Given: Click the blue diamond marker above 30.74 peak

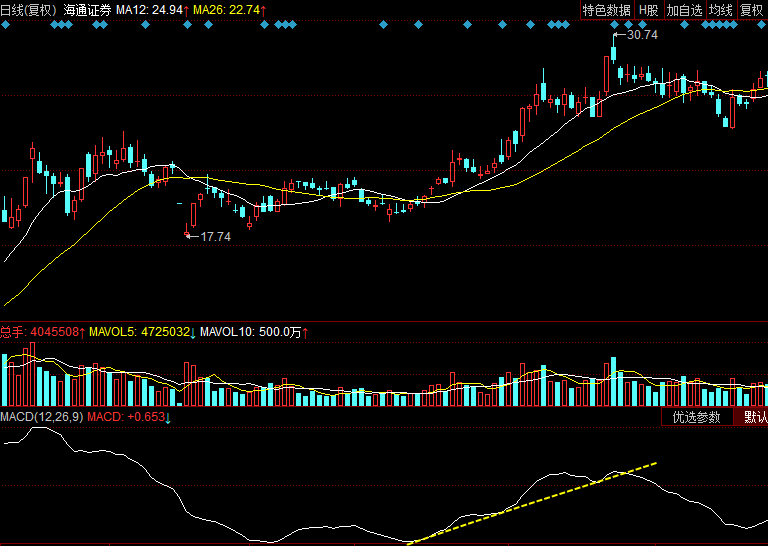Looking at the screenshot, I should point(615,24).
